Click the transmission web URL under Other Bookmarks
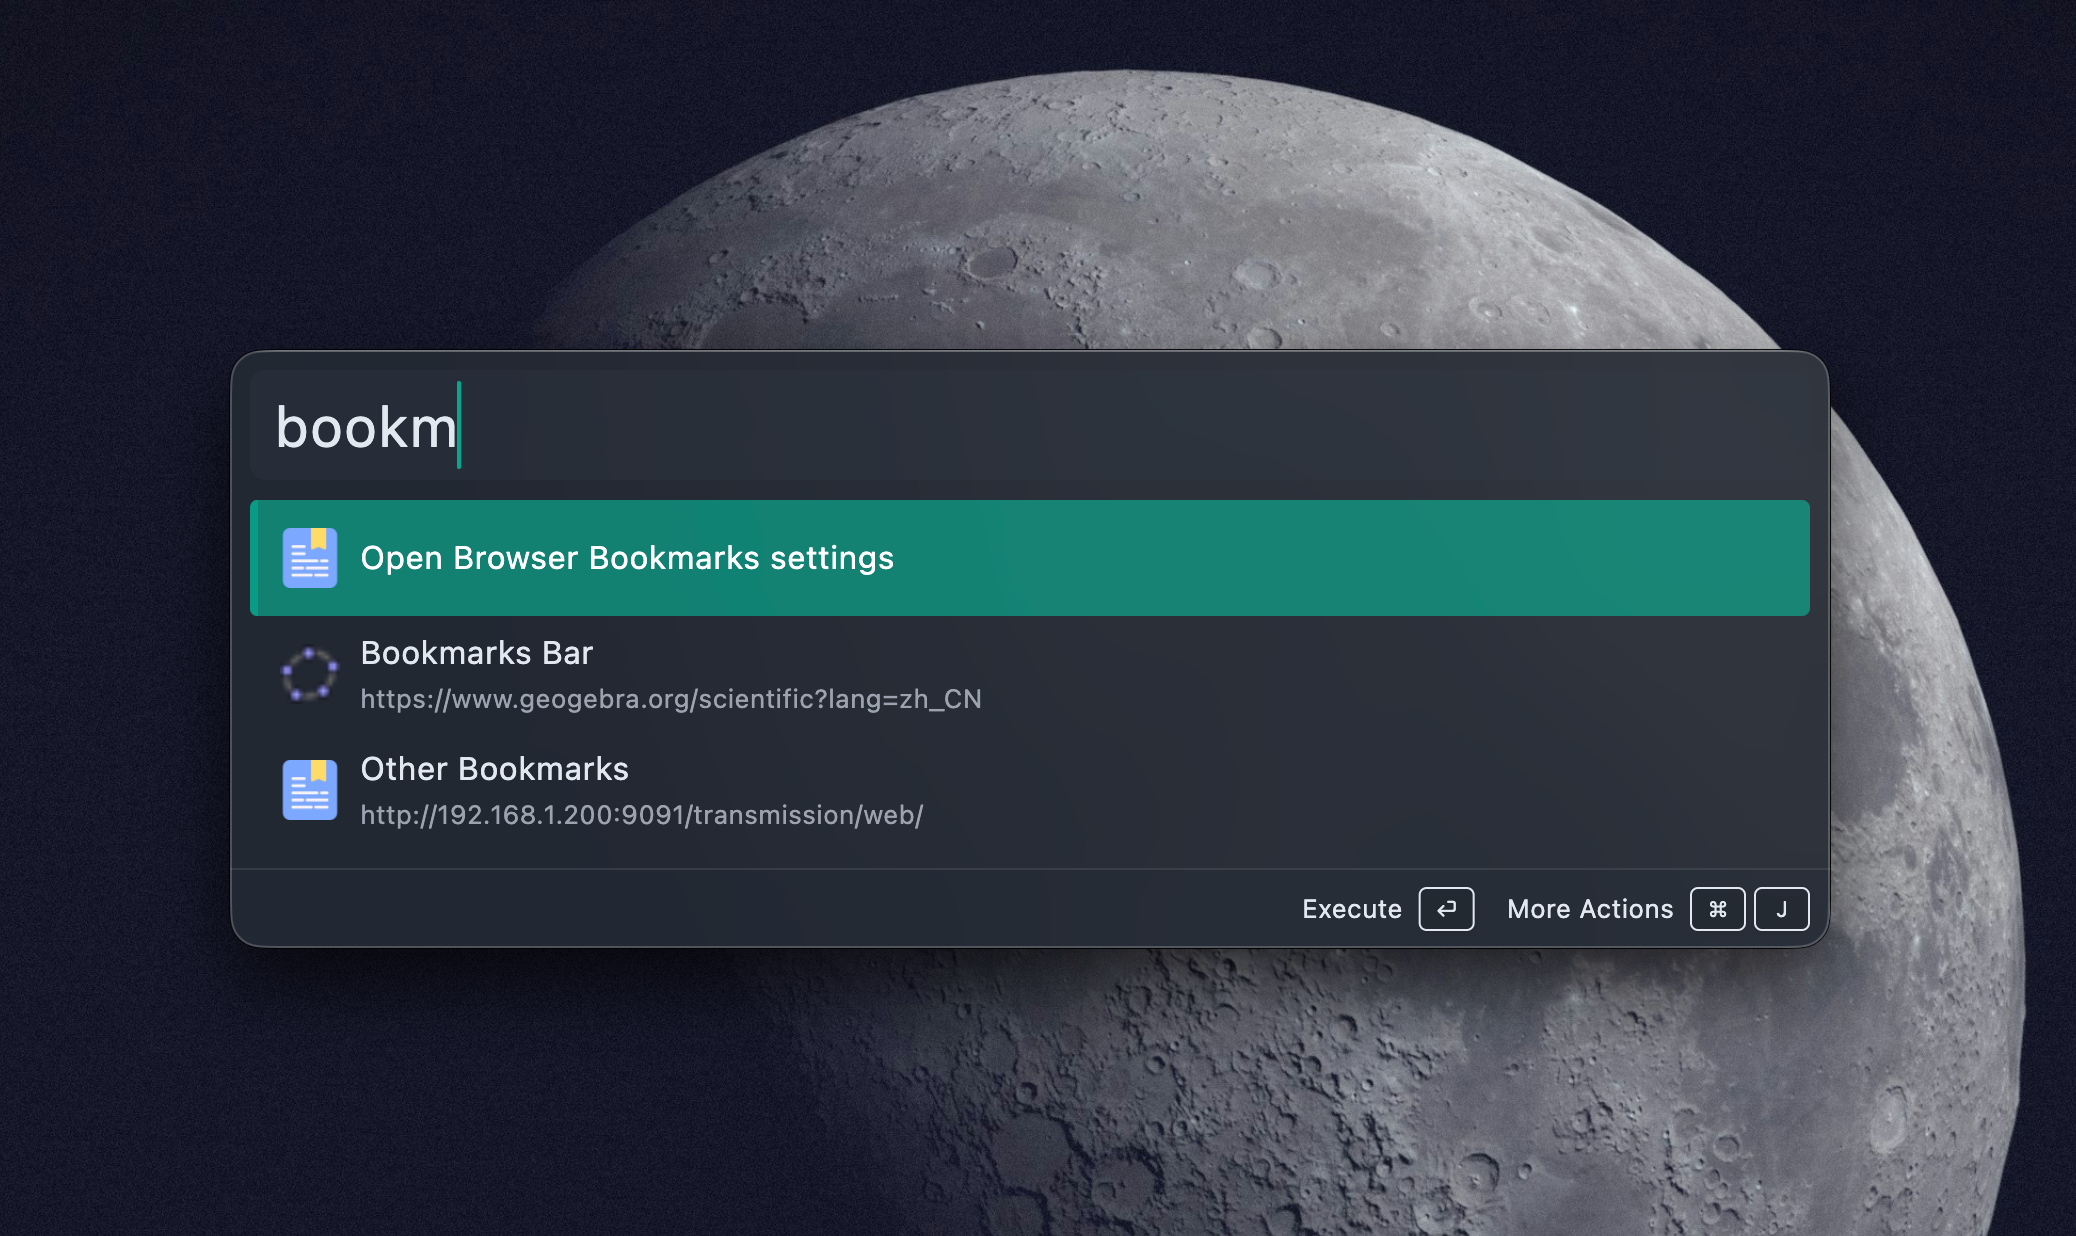The height and width of the screenshot is (1236, 2076). coord(642,815)
